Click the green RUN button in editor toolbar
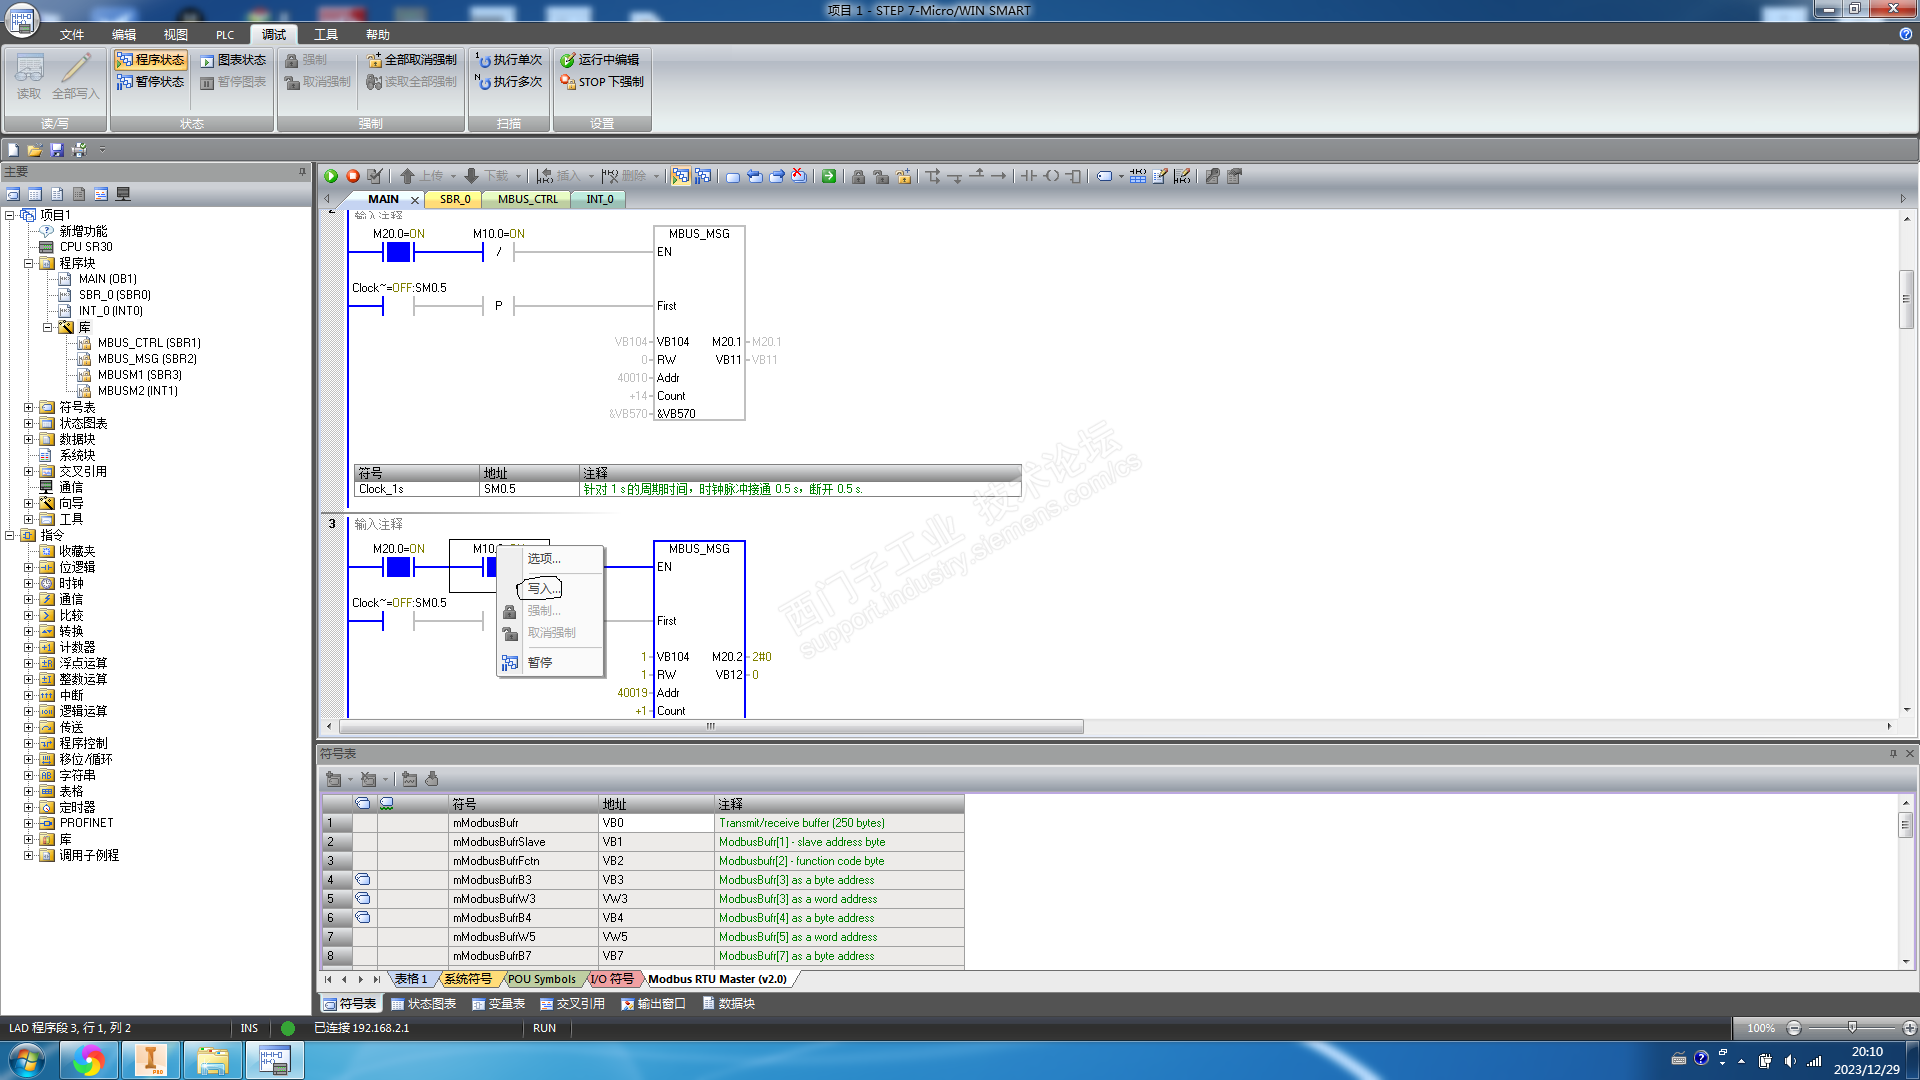 (331, 176)
